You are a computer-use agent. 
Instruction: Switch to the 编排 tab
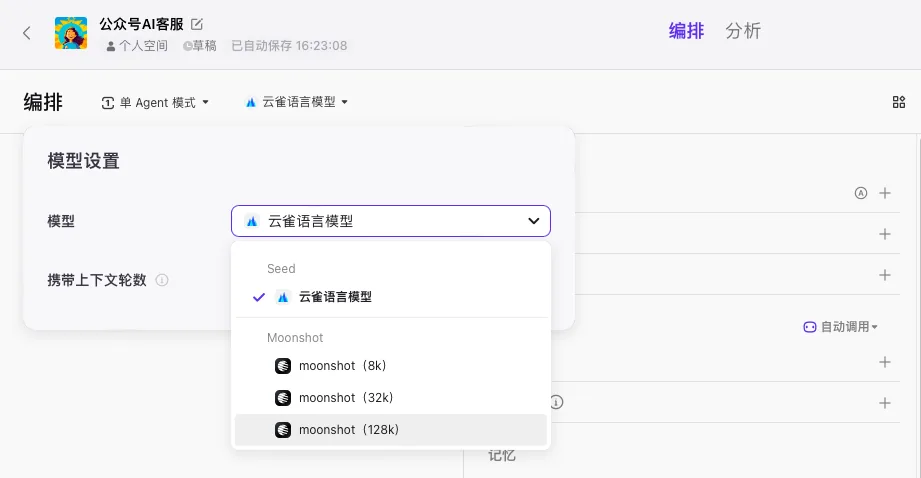(x=686, y=31)
